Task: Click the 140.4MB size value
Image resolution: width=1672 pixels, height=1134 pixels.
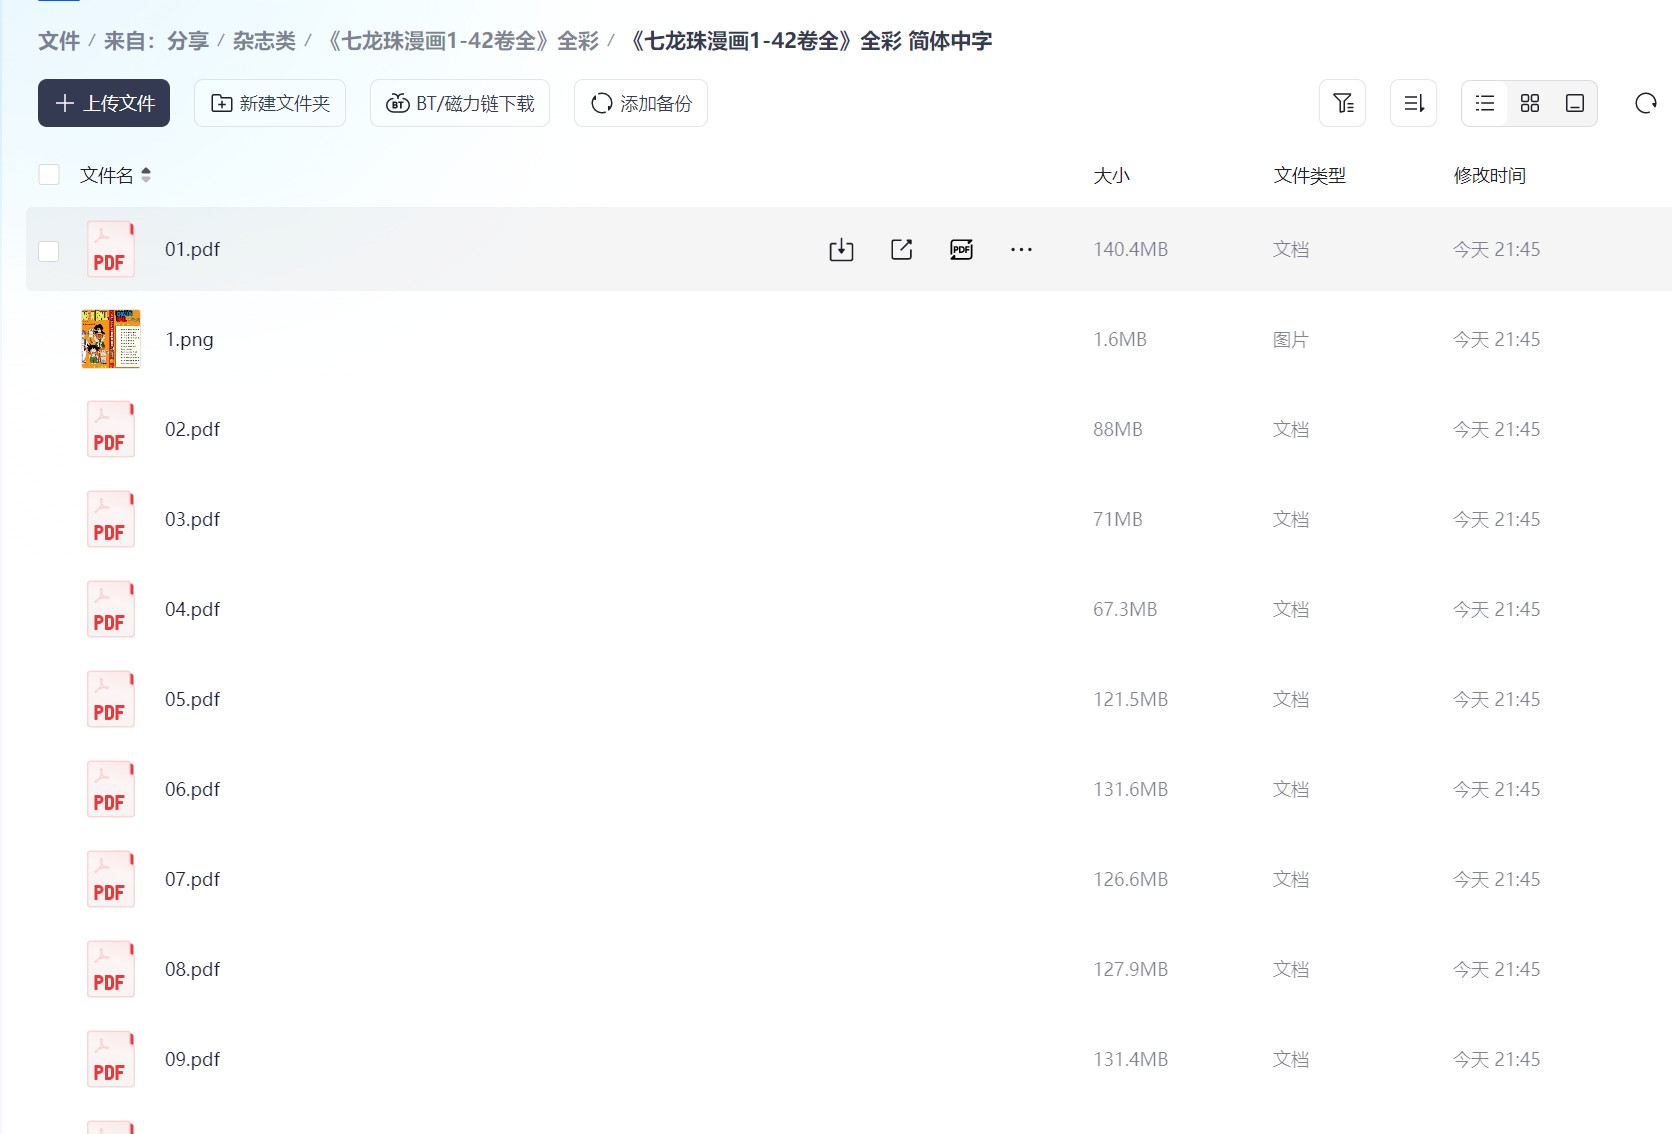Action: (1130, 249)
